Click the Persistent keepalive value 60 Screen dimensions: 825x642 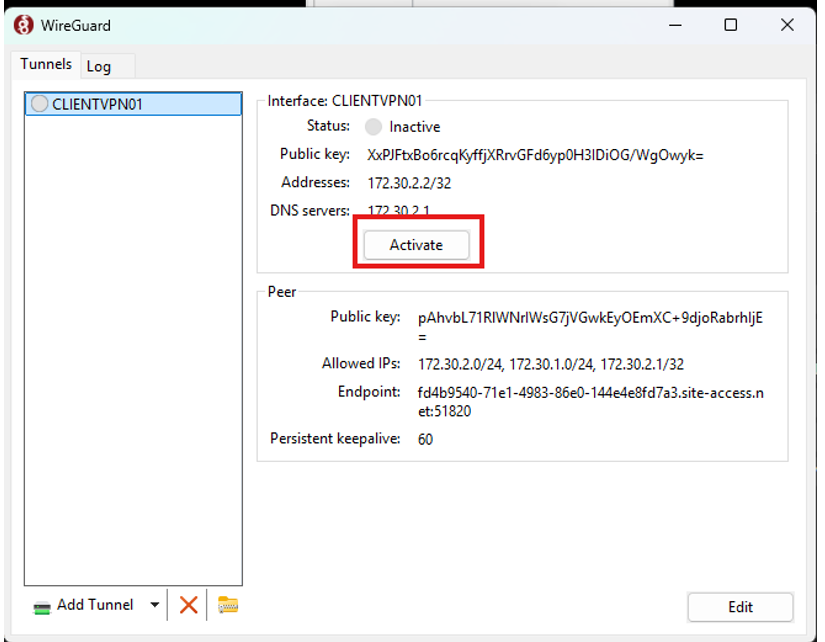[x=425, y=439]
